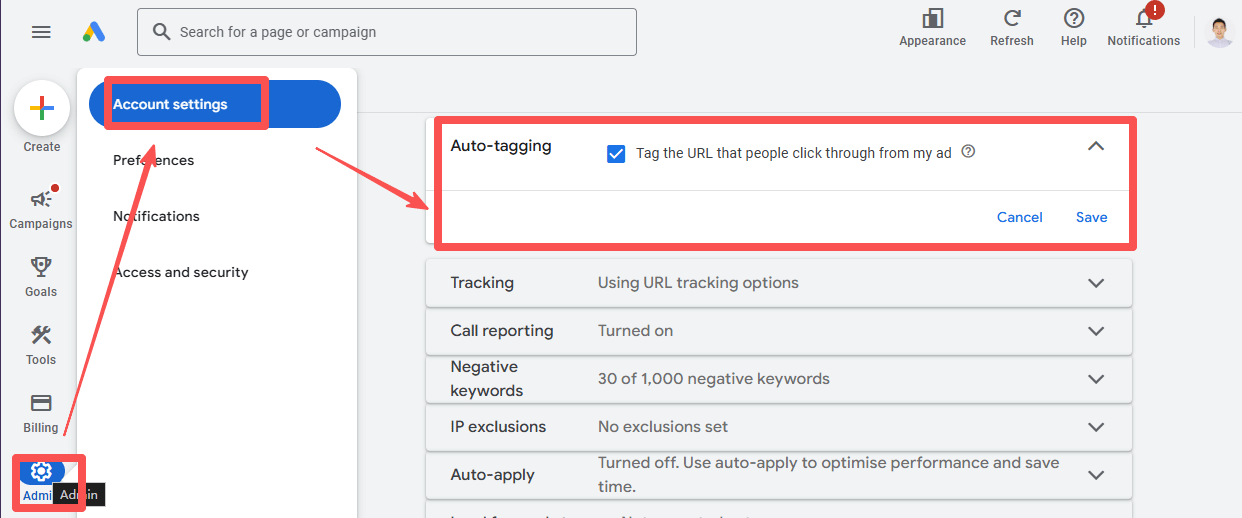Viewport: 1242px width, 518px height.
Task: Select Notifications in the admin menu
Action: (x=156, y=216)
